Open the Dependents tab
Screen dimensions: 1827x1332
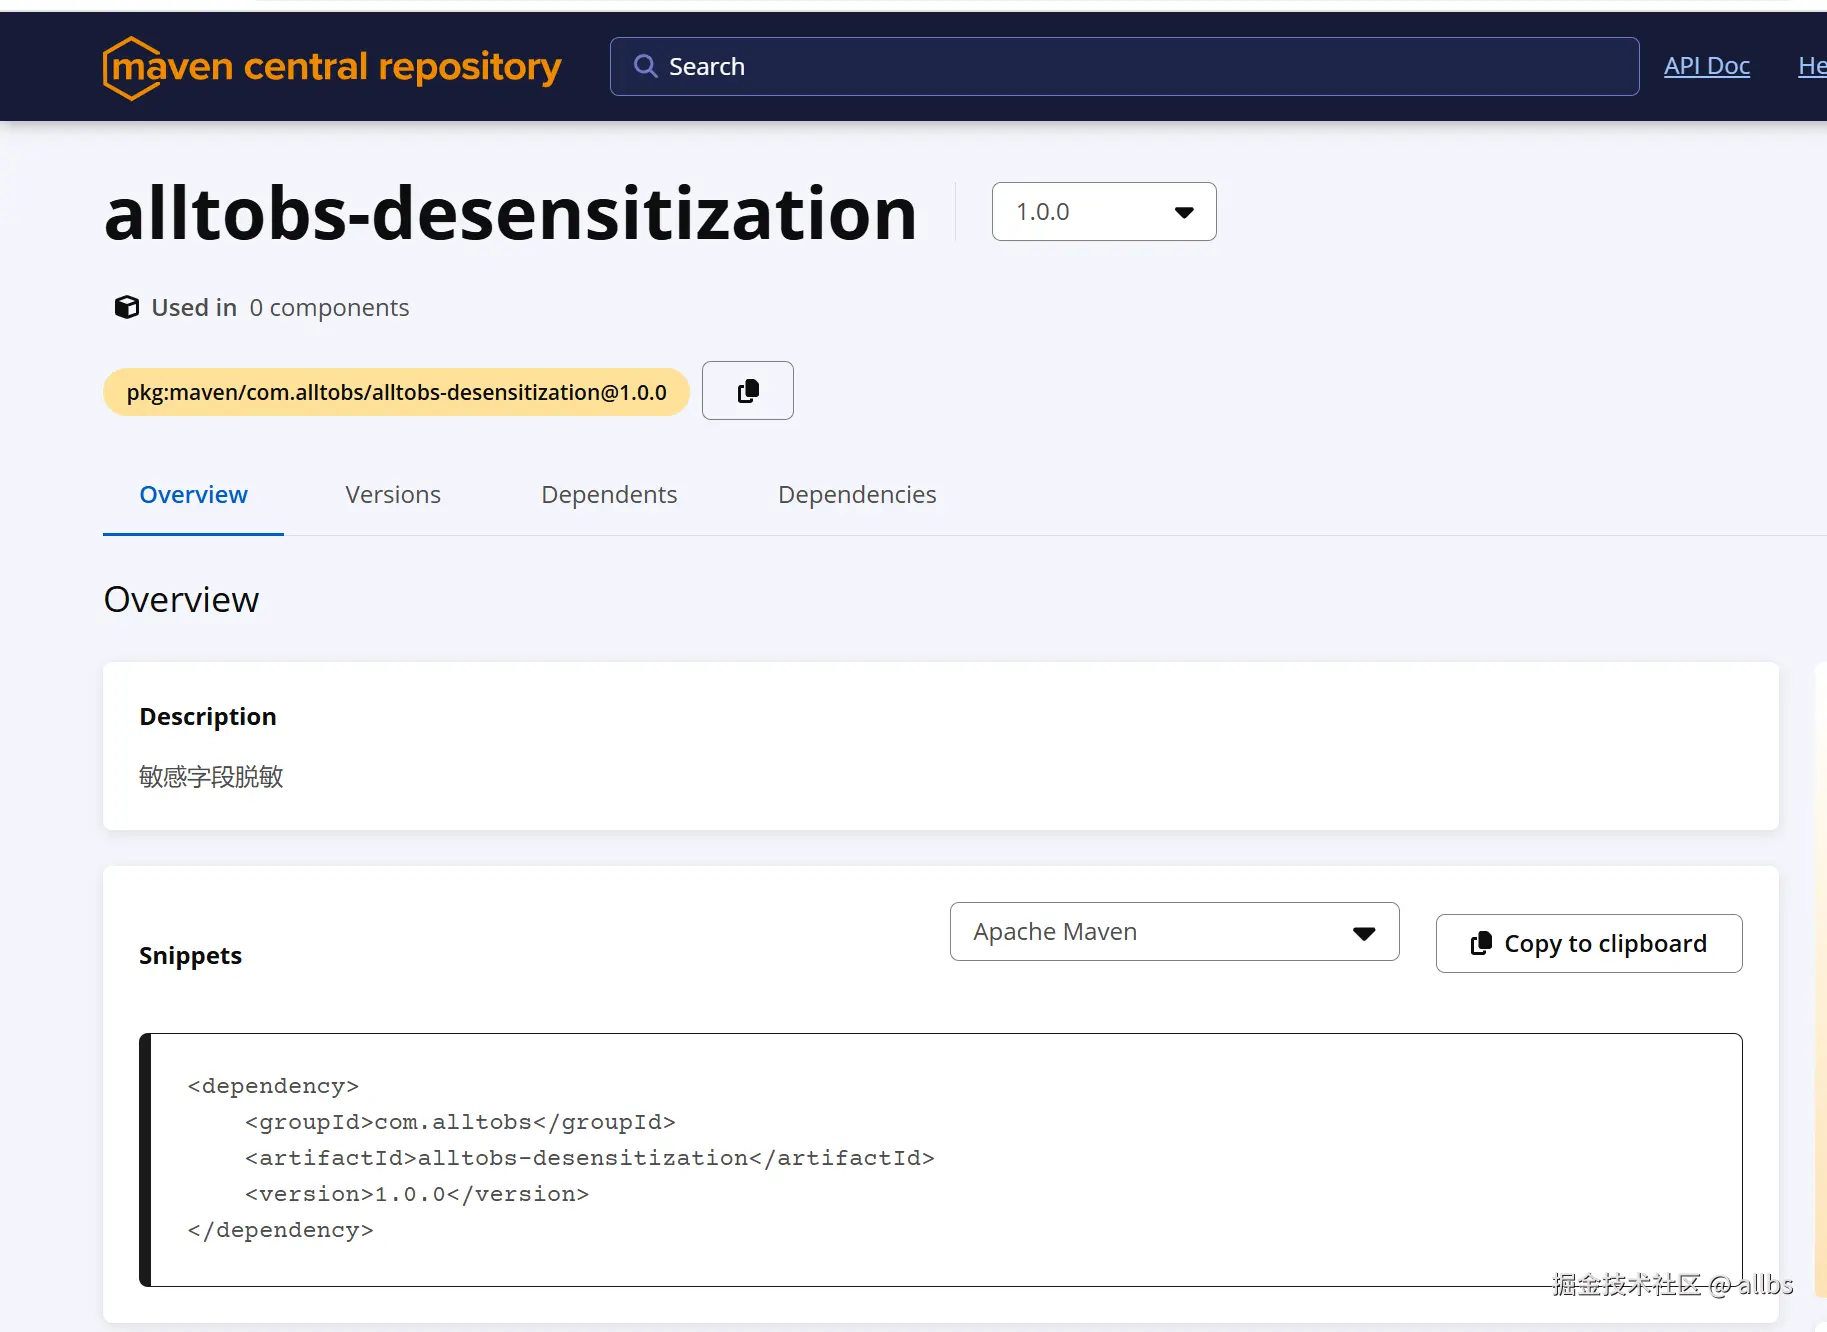tap(609, 495)
